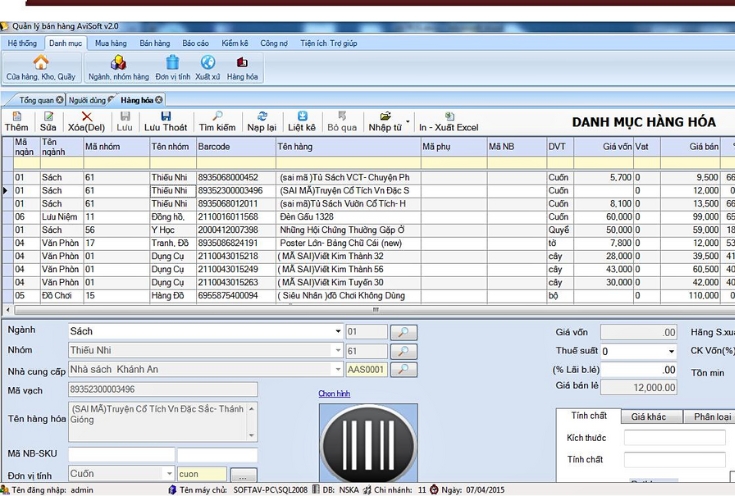
Task: Click the % Lãi b.lẻ field
Action: pyautogui.click(x=639, y=370)
